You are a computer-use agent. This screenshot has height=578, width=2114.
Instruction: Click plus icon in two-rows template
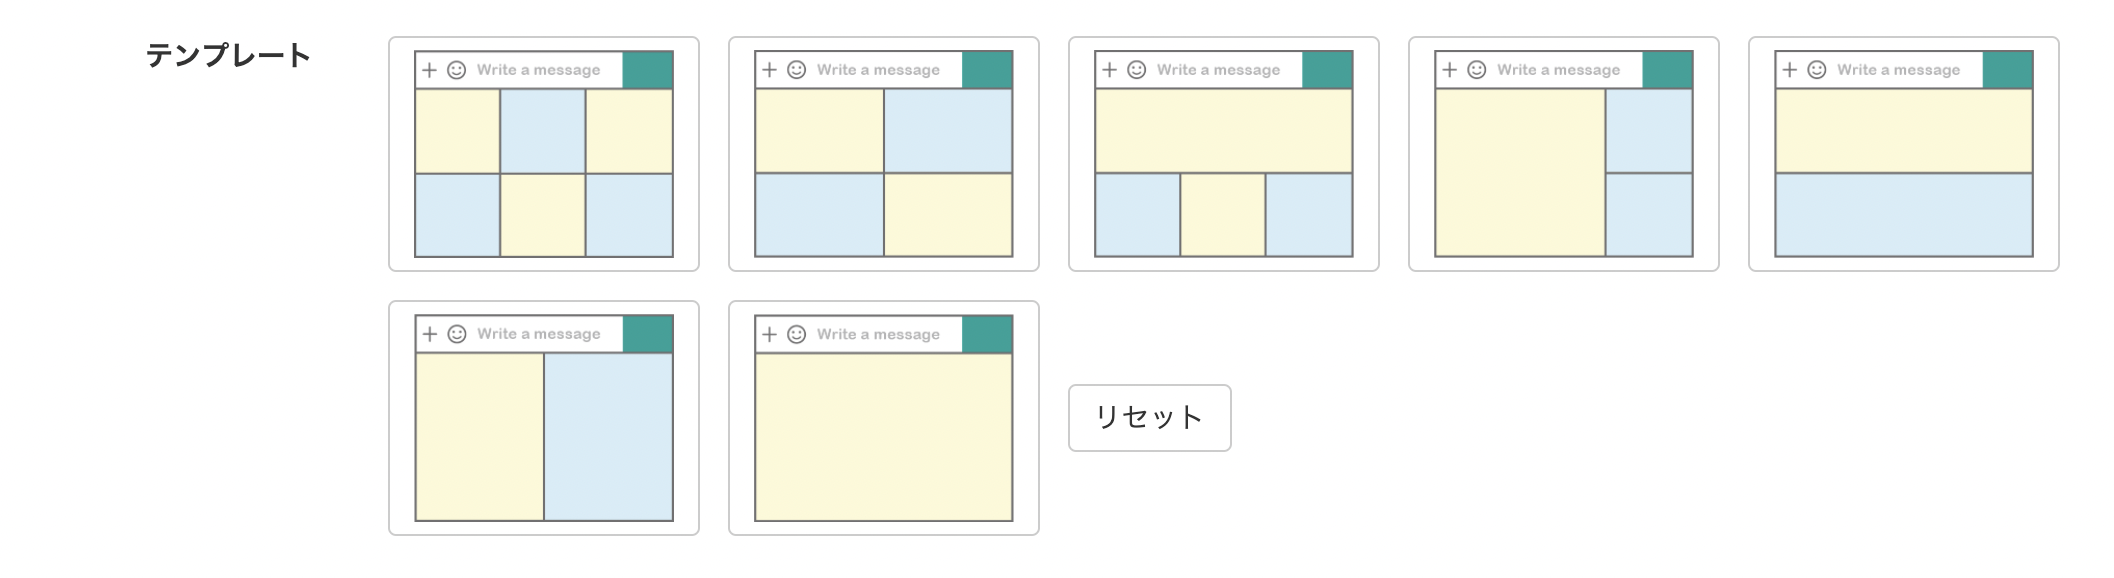(x=1789, y=70)
